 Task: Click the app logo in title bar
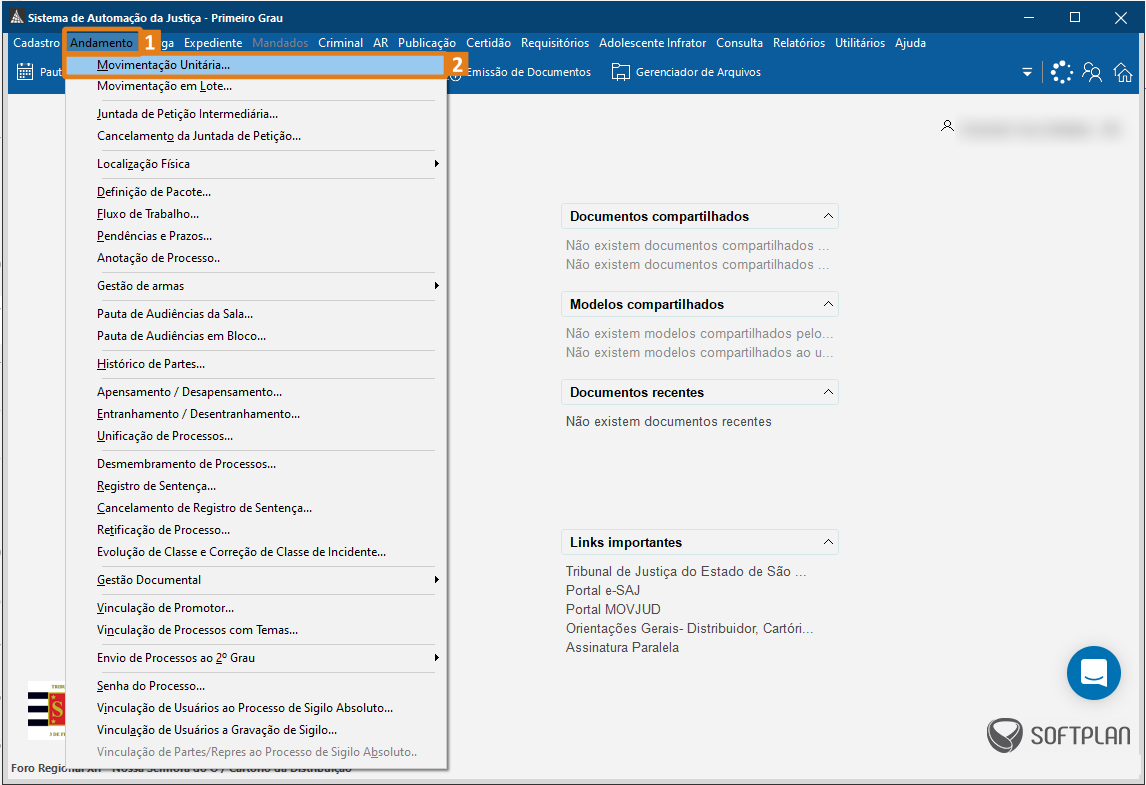(x=17, y=17)
